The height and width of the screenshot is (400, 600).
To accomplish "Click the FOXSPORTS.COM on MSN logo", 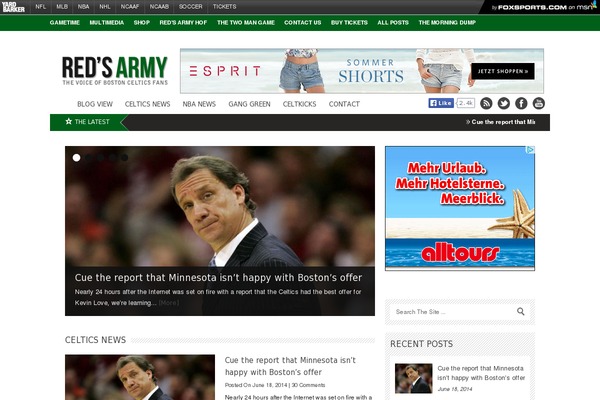I will click(x=543, y=7).
